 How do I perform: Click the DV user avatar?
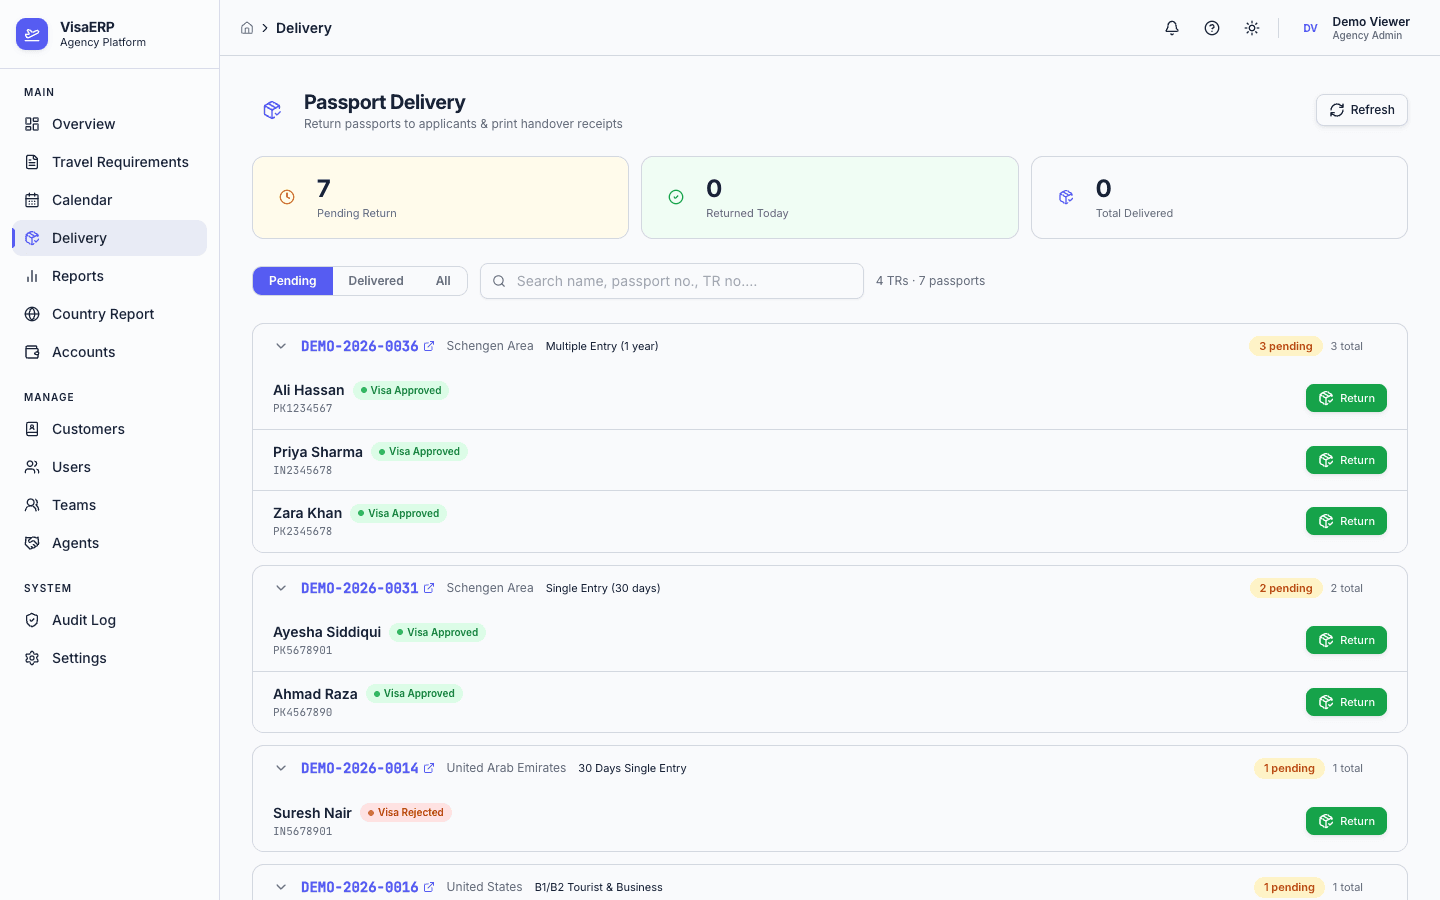(1310, 28)
